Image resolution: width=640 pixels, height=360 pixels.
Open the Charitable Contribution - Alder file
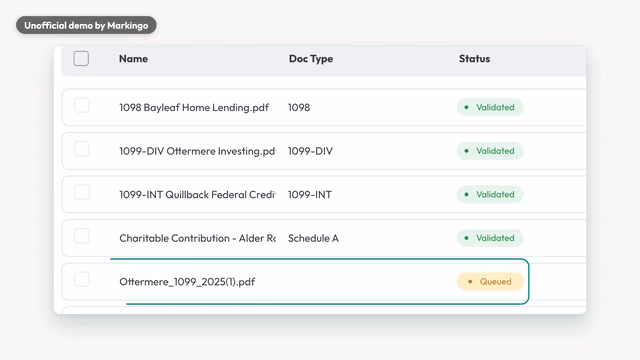click(197, 238)
